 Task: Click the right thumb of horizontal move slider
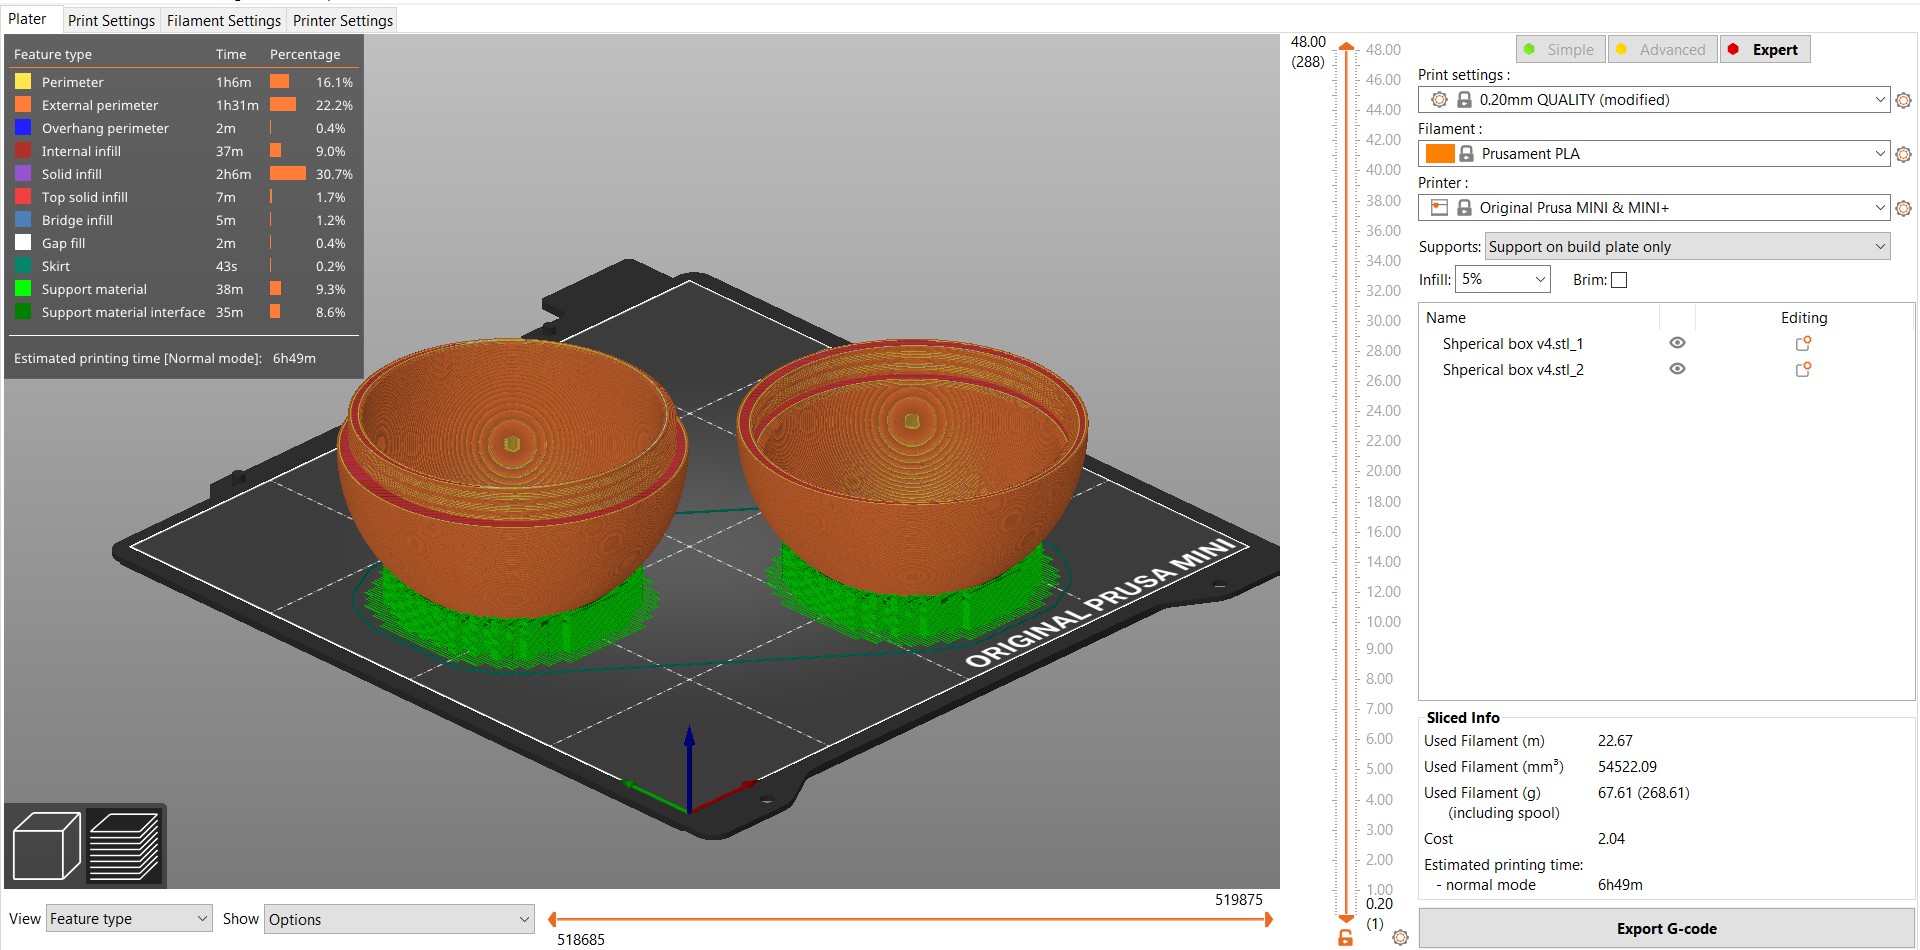tap(1268, 919)
